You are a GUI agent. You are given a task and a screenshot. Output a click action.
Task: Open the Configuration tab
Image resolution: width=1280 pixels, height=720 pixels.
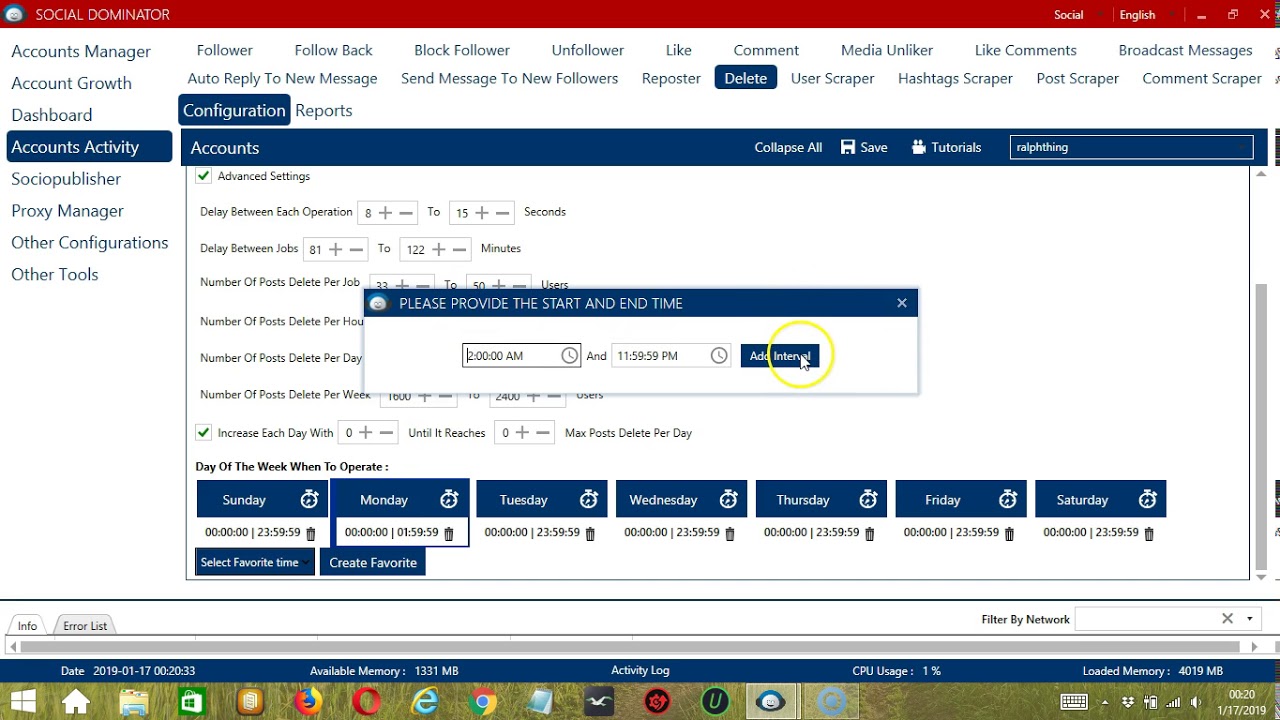pyautogui.click(x=234, y=110)
